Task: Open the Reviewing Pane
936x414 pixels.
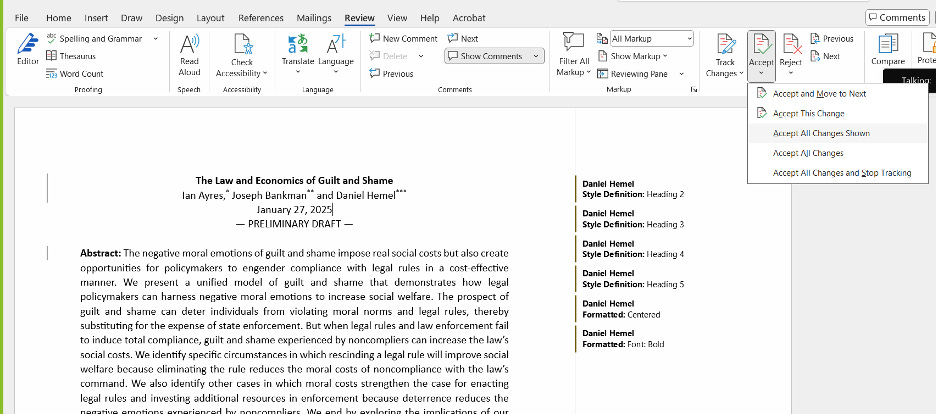Action: (632, 74)
